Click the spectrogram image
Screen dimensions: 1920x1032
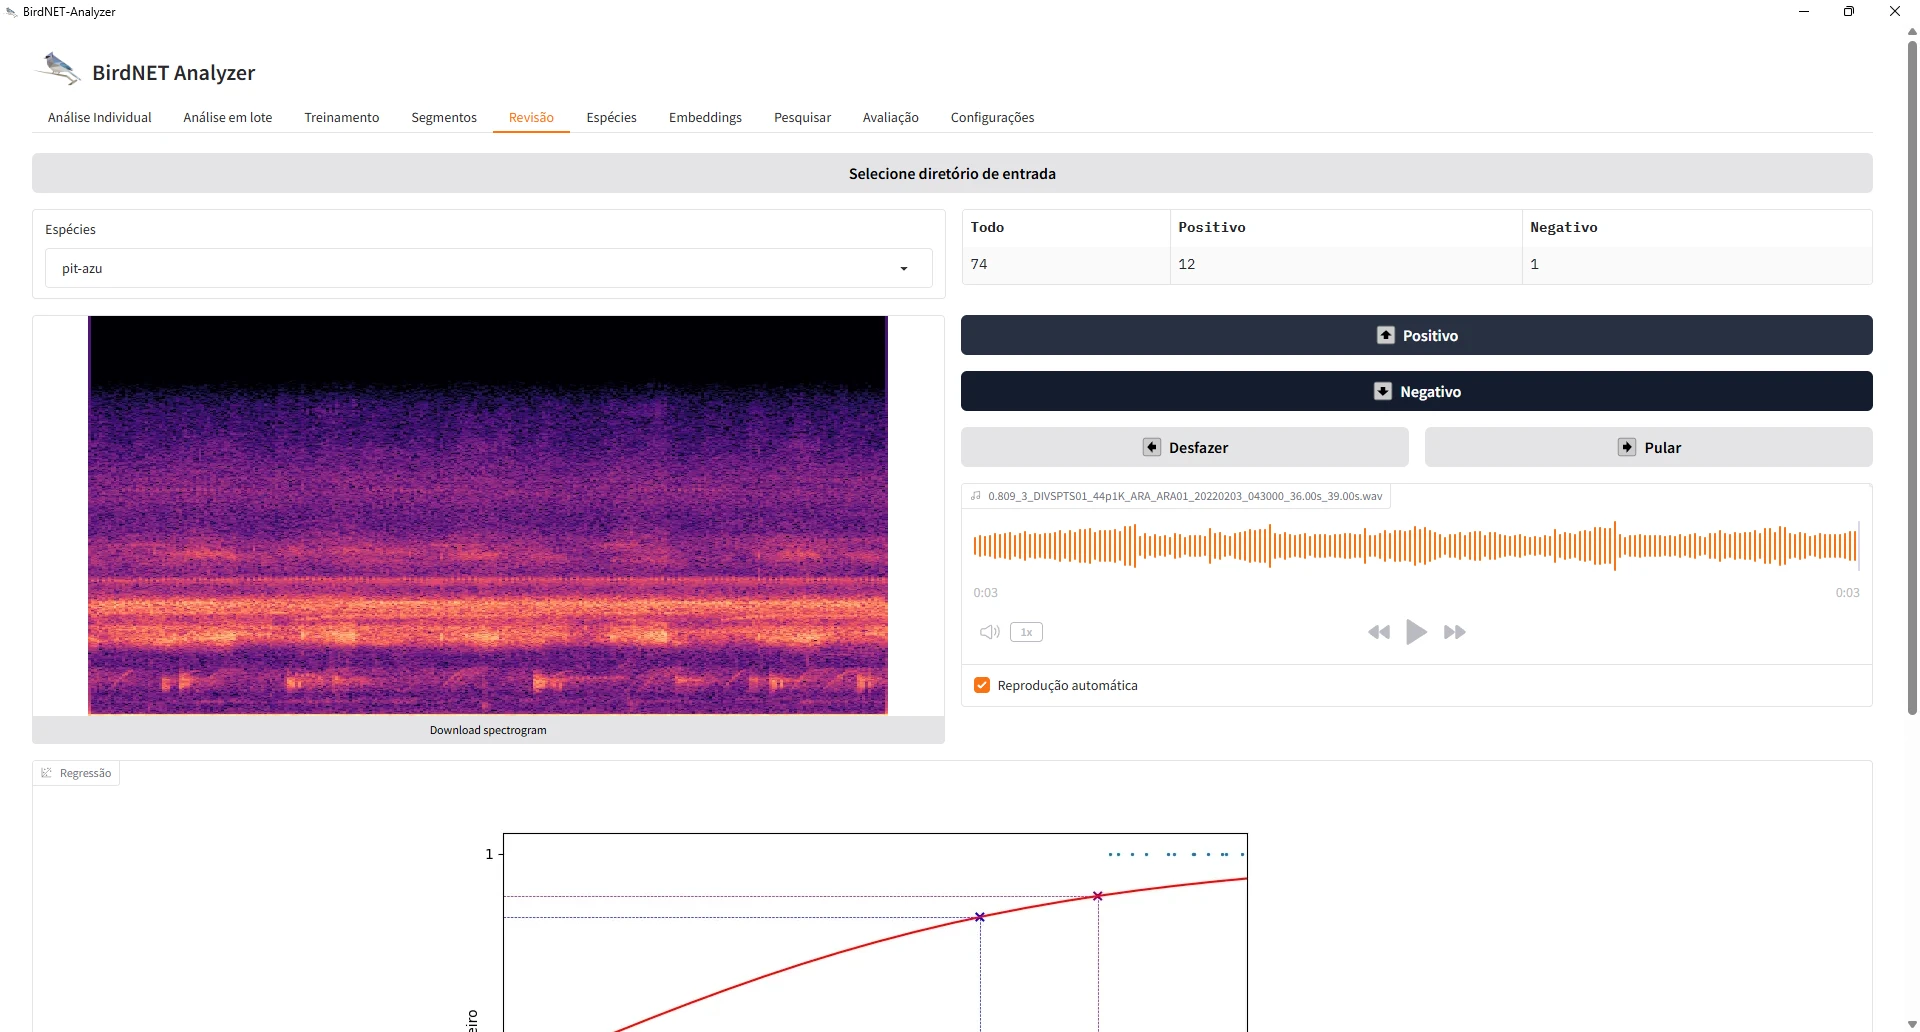(488, 515)
